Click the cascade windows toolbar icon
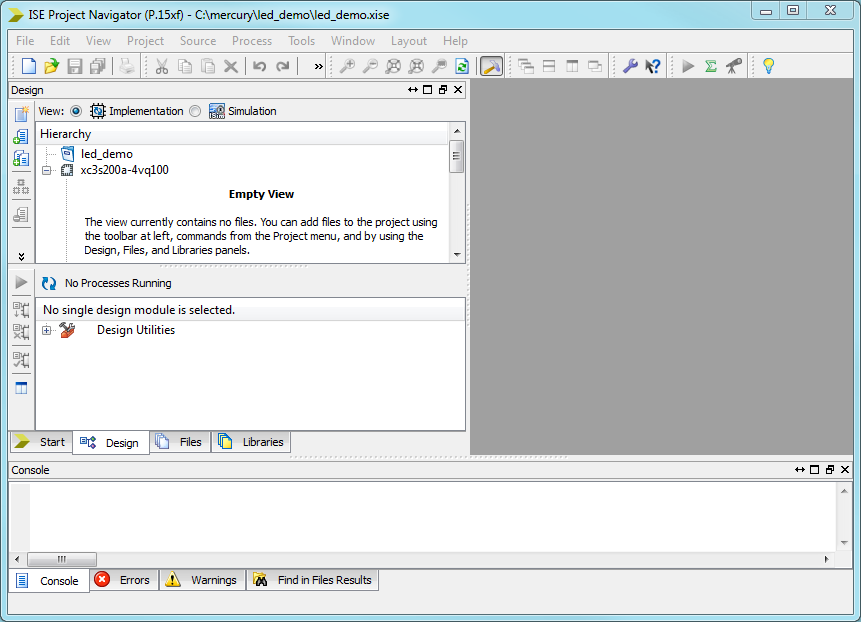Viewport: 861px width, 622px height. [x=526, y=66]
